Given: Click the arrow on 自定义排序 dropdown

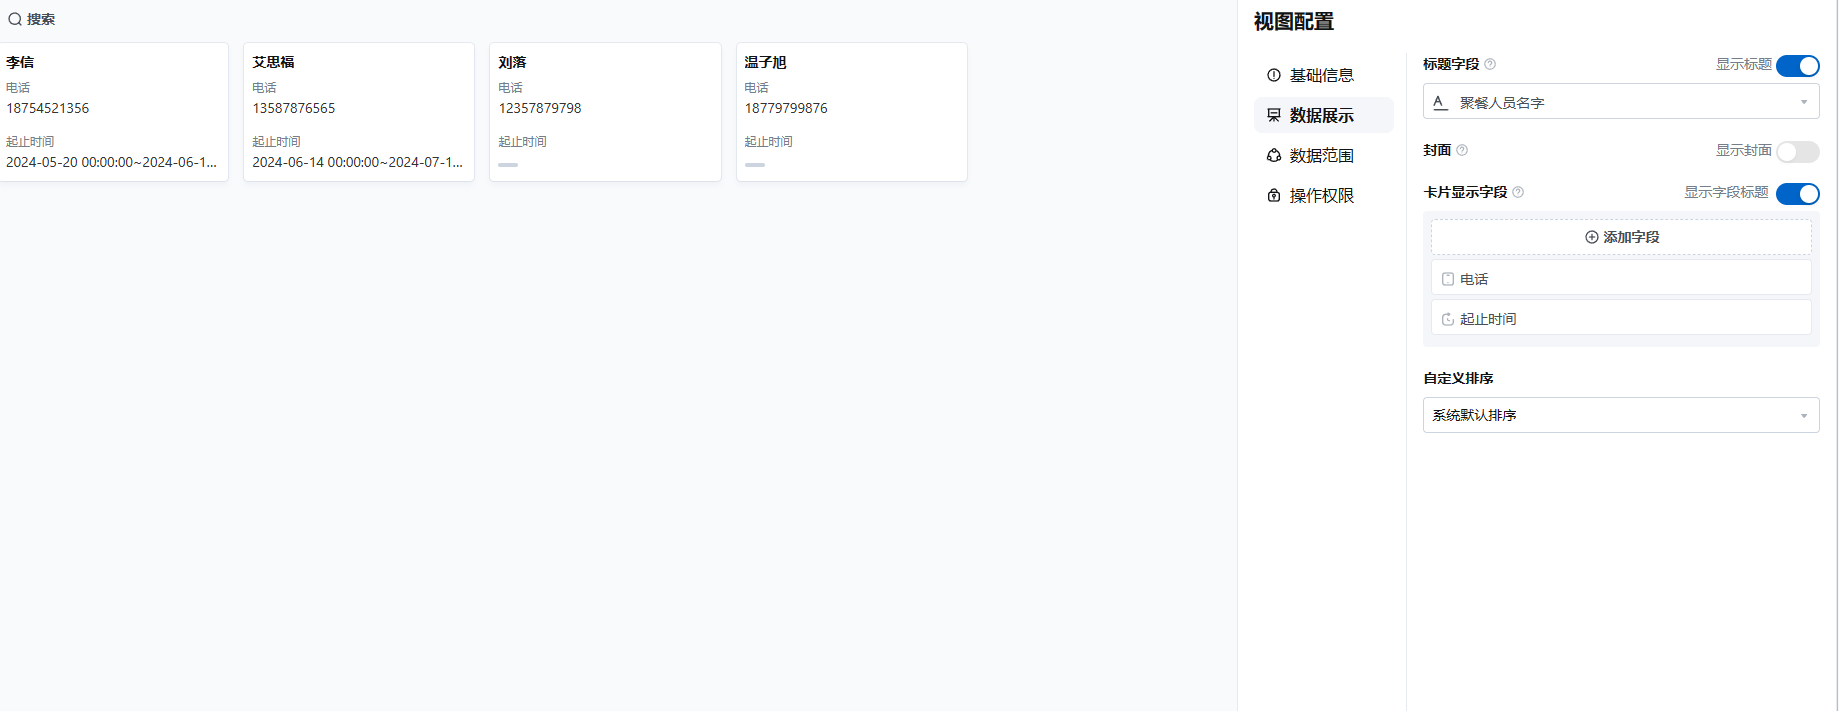Looking at the screenshot, I should [1804, 416].
